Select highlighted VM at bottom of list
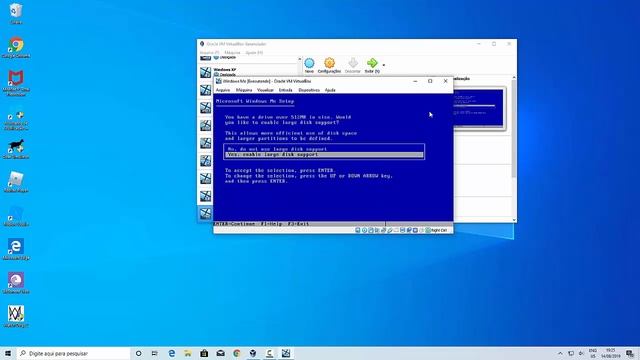The height and width of the screenshot is (360, 640). tap(205, 213)
